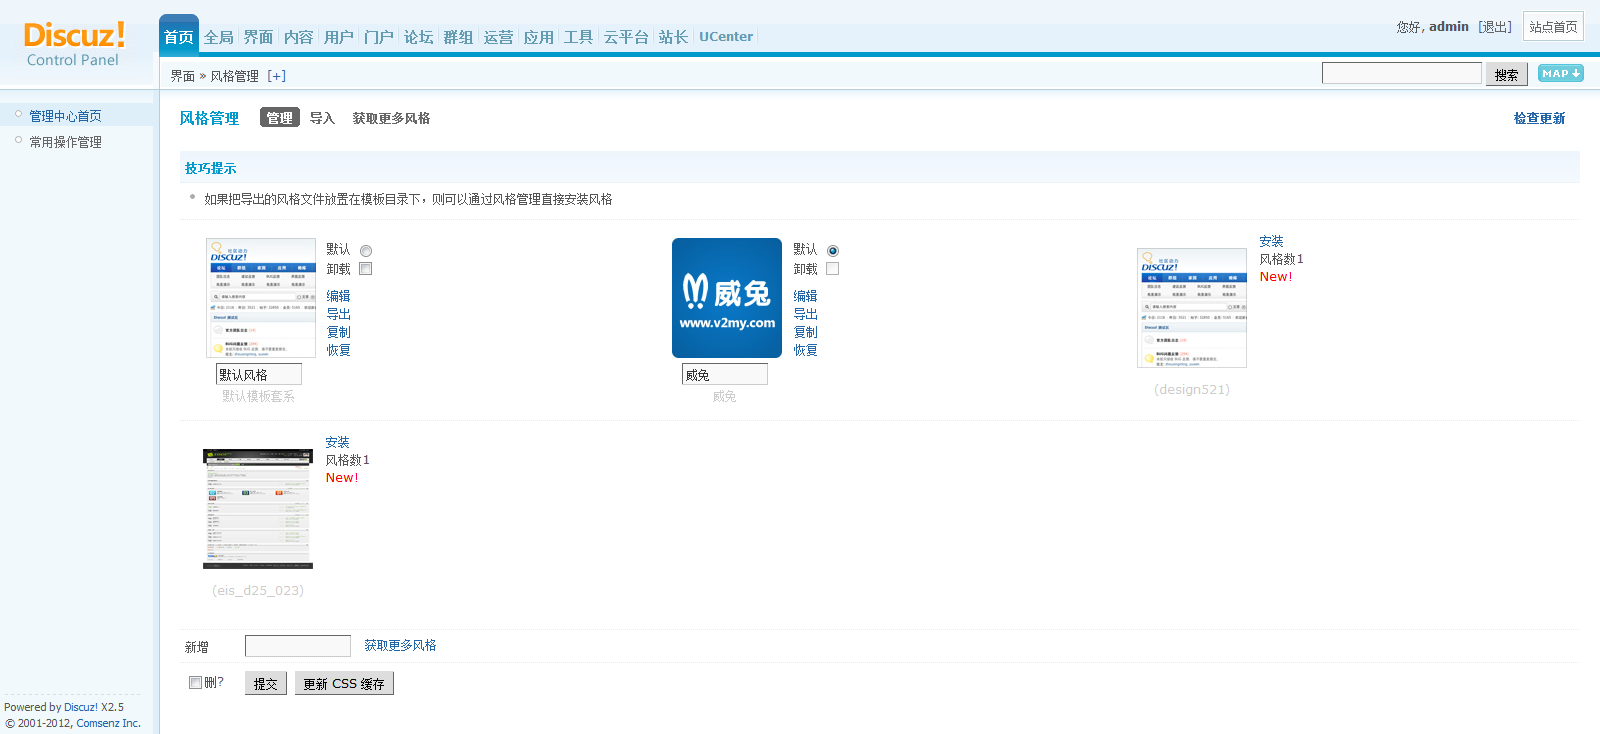Open the eis_d25_023 style preview thumbnail
This screenshot has width=1600, height=734.
258,509
